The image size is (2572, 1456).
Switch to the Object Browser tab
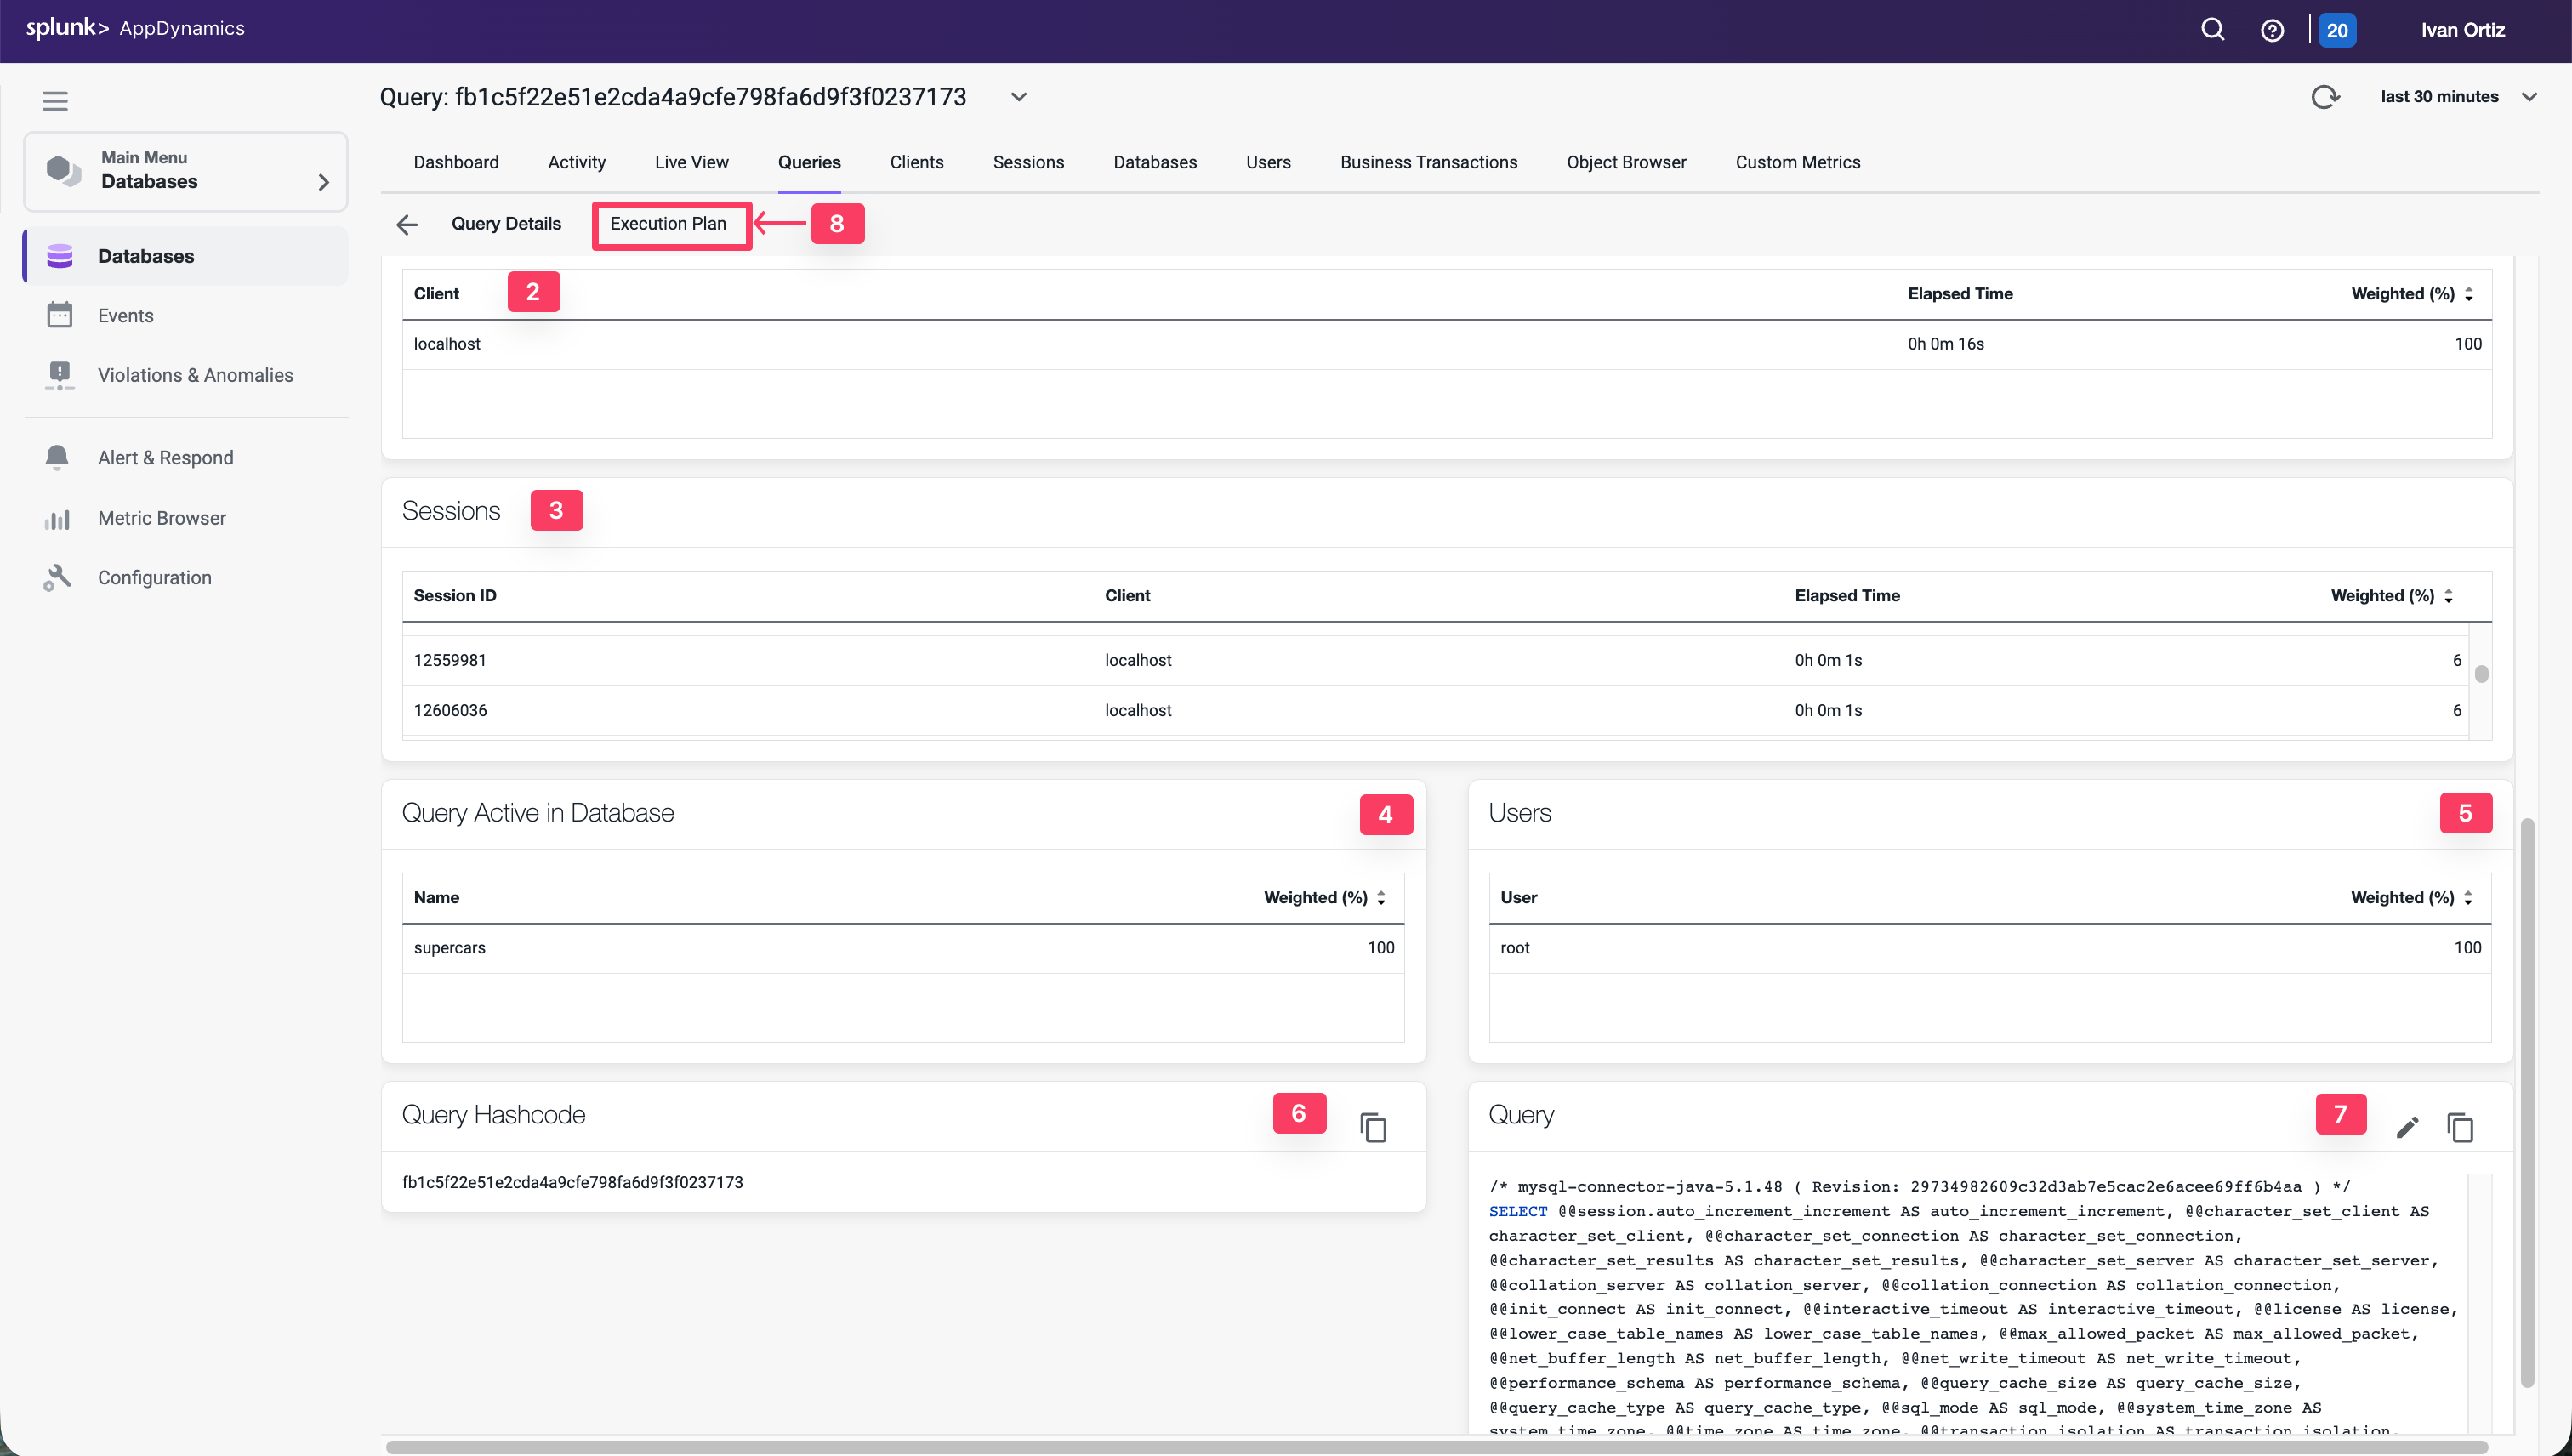(x=1626, y=162)
